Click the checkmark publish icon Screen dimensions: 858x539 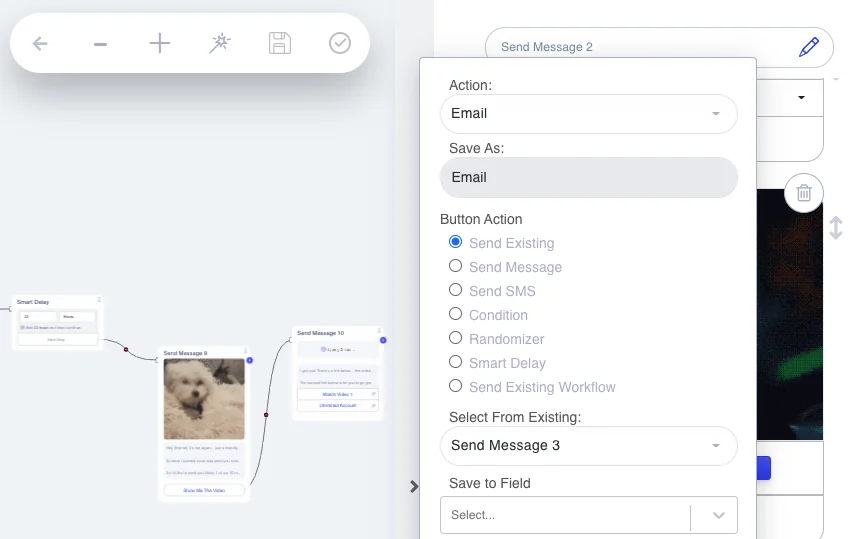[340, 43]
